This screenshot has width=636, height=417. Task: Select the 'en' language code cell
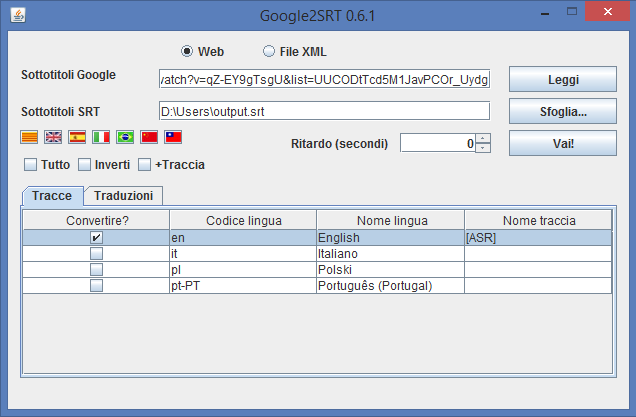(x=243, y=238)
